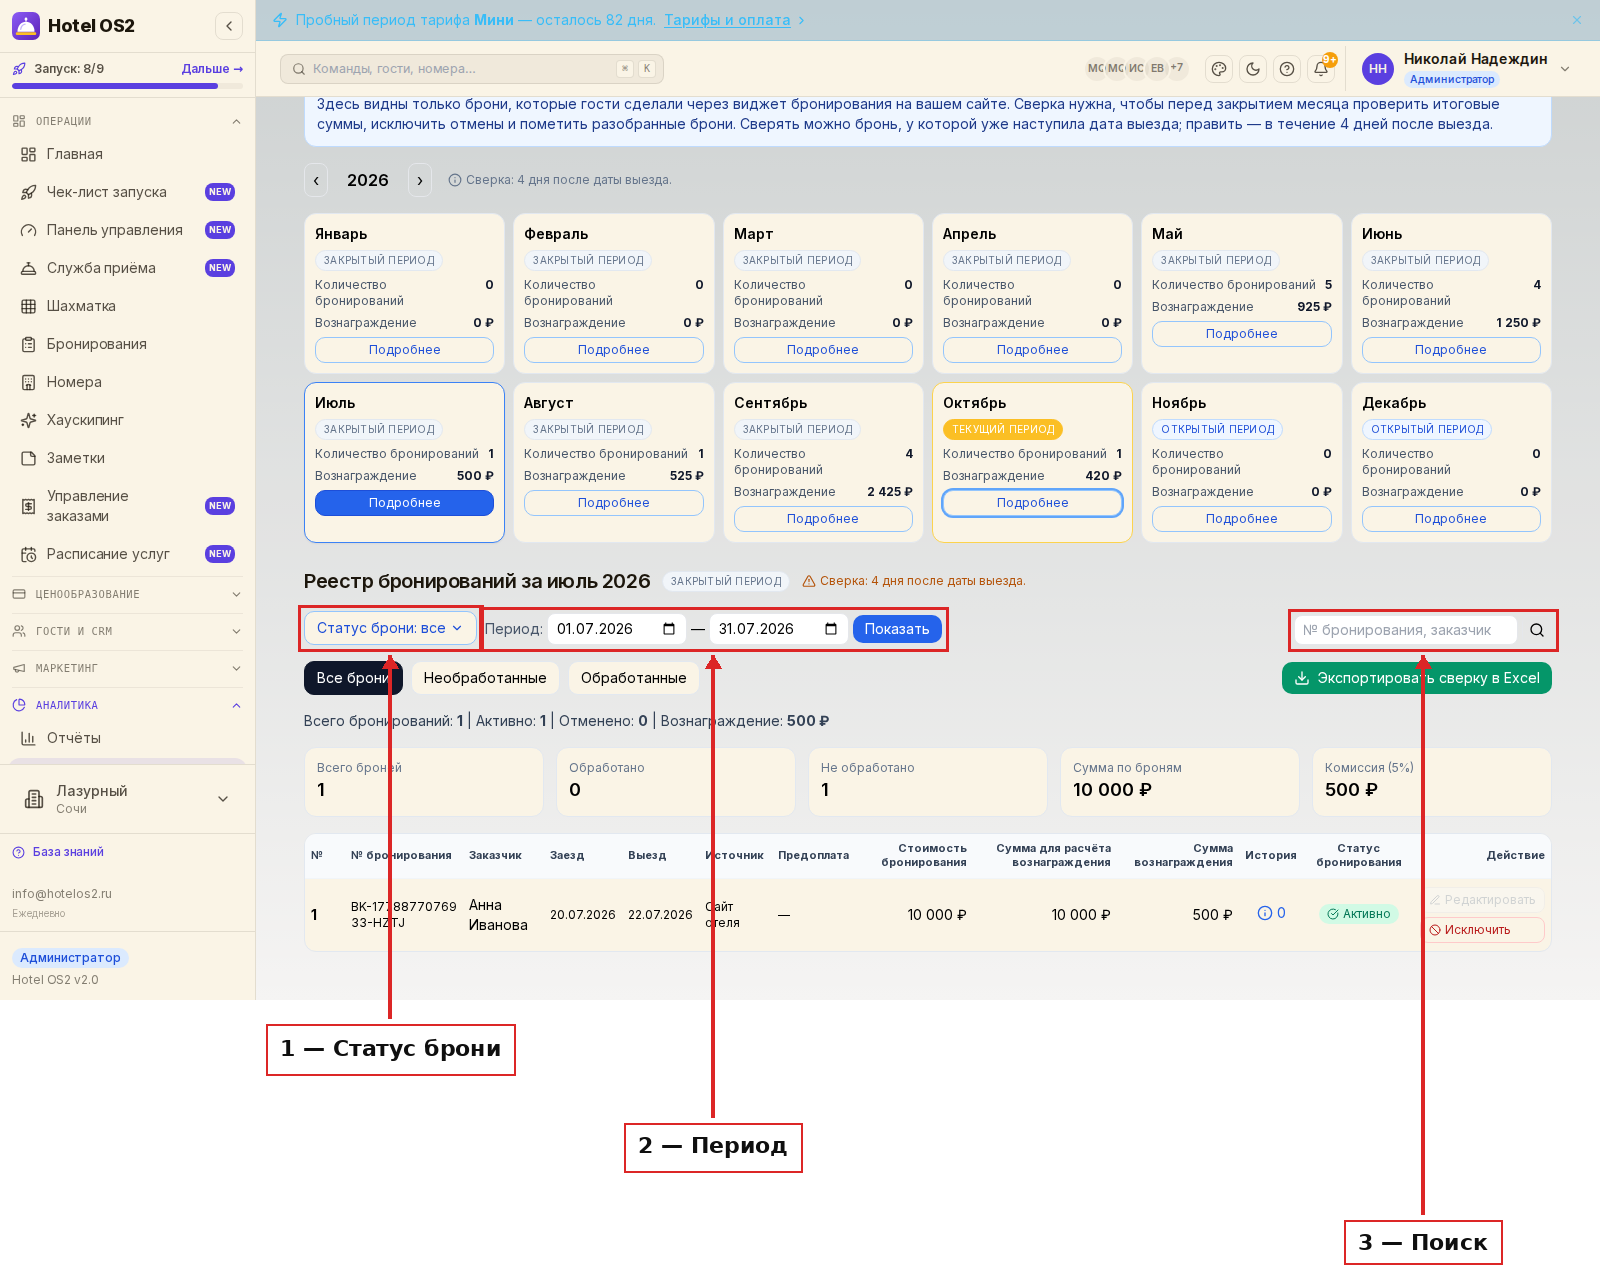1600x1288 pixels.
Task: Click the Показать button
Action: click(897, 629)
